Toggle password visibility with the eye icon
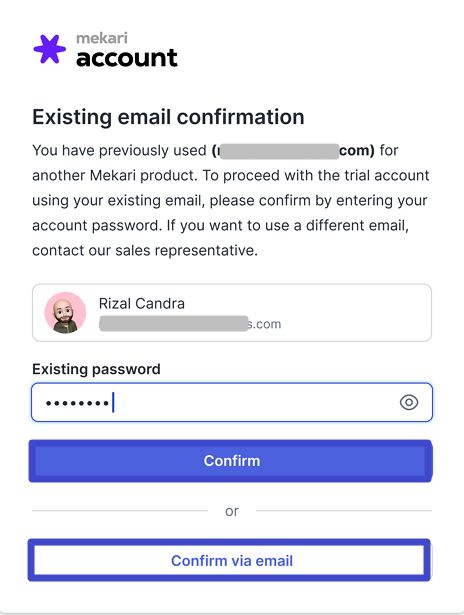 point(409,402)
